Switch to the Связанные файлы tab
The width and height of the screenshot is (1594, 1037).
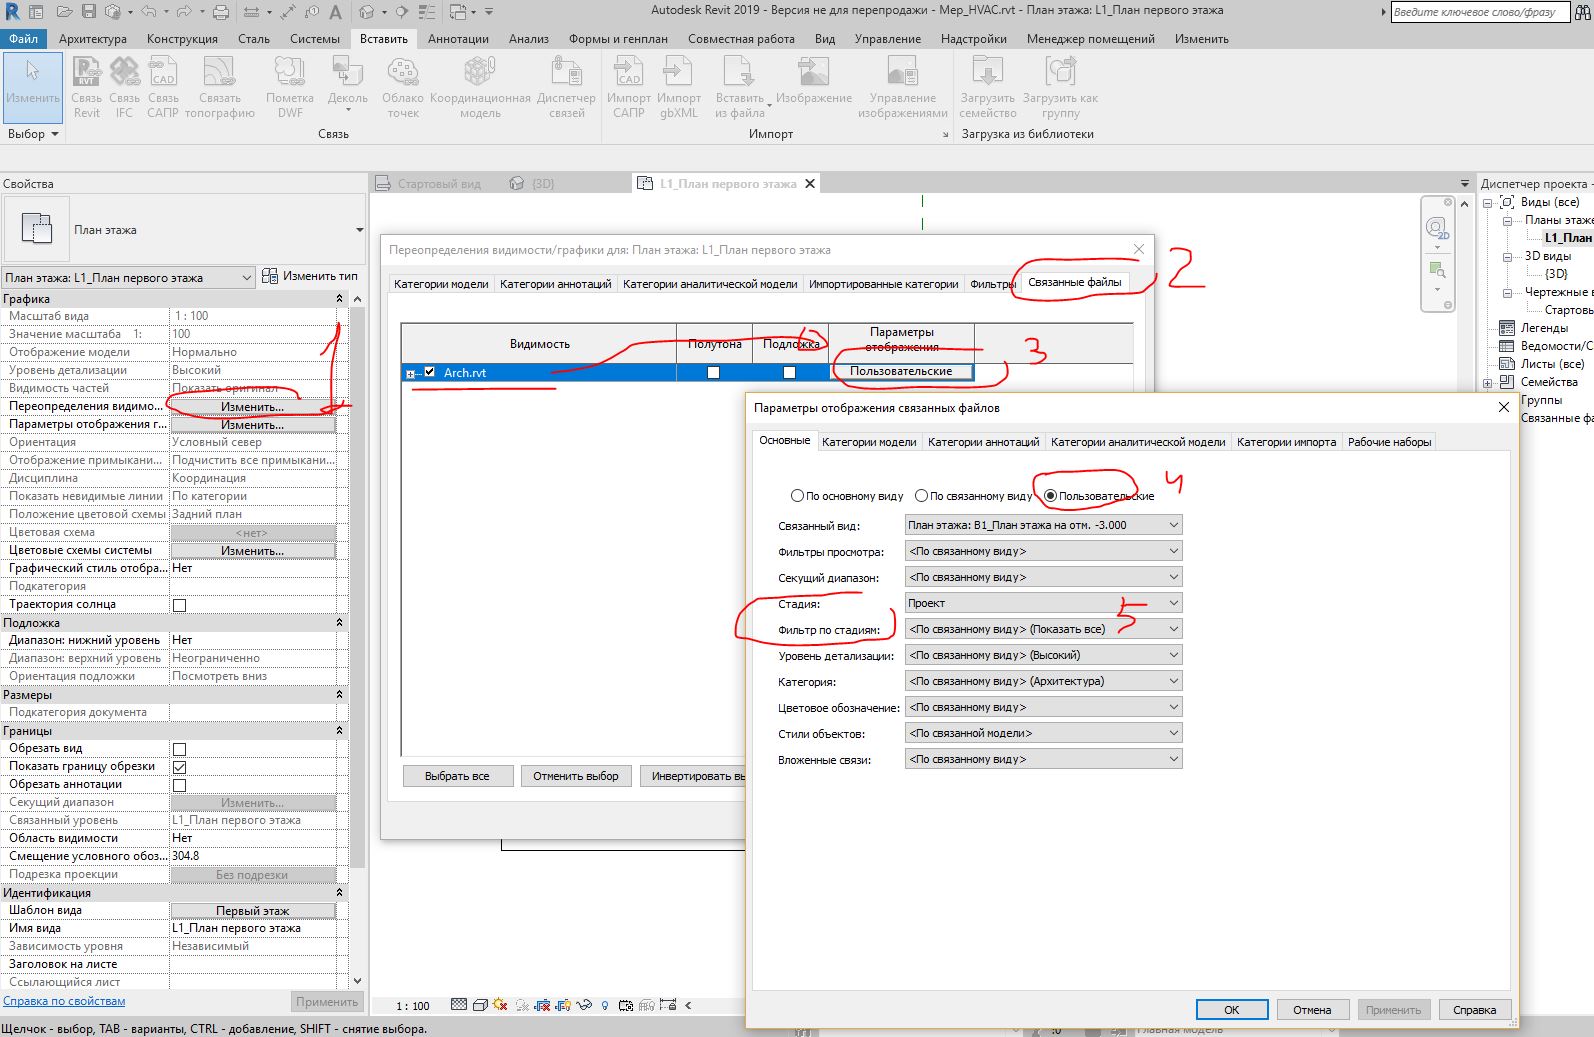coord(1074,282)
